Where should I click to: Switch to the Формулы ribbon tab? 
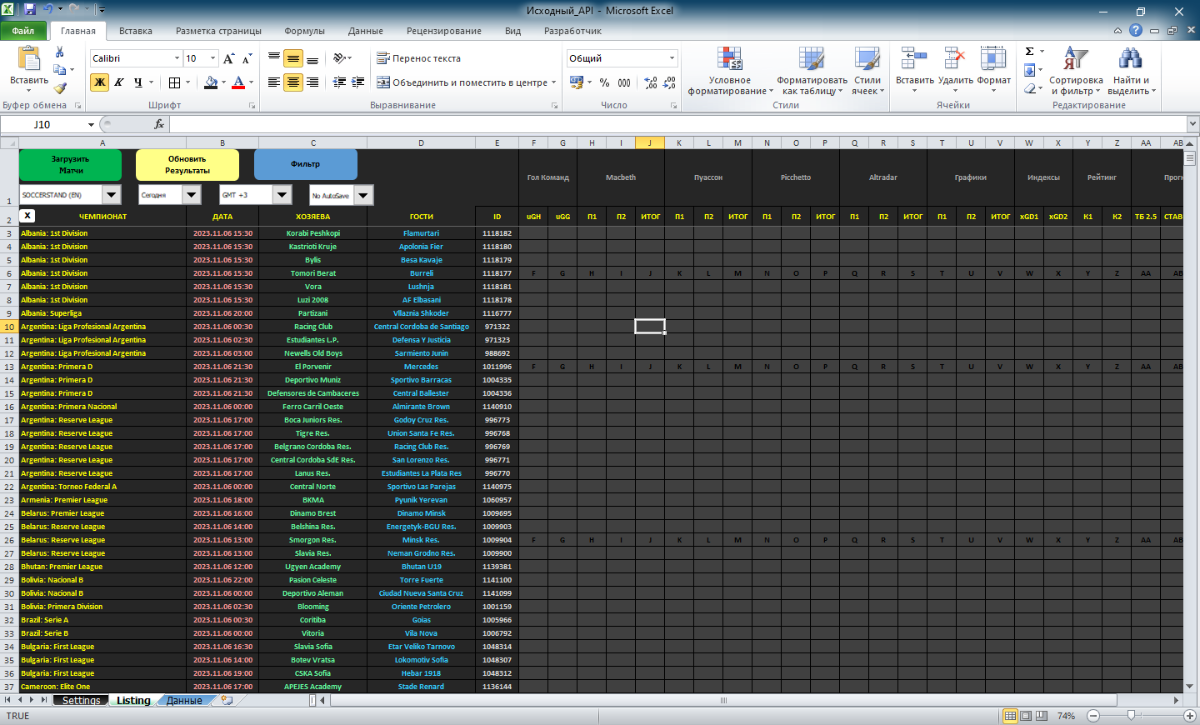pyautogui.click(x=304, y=31)
